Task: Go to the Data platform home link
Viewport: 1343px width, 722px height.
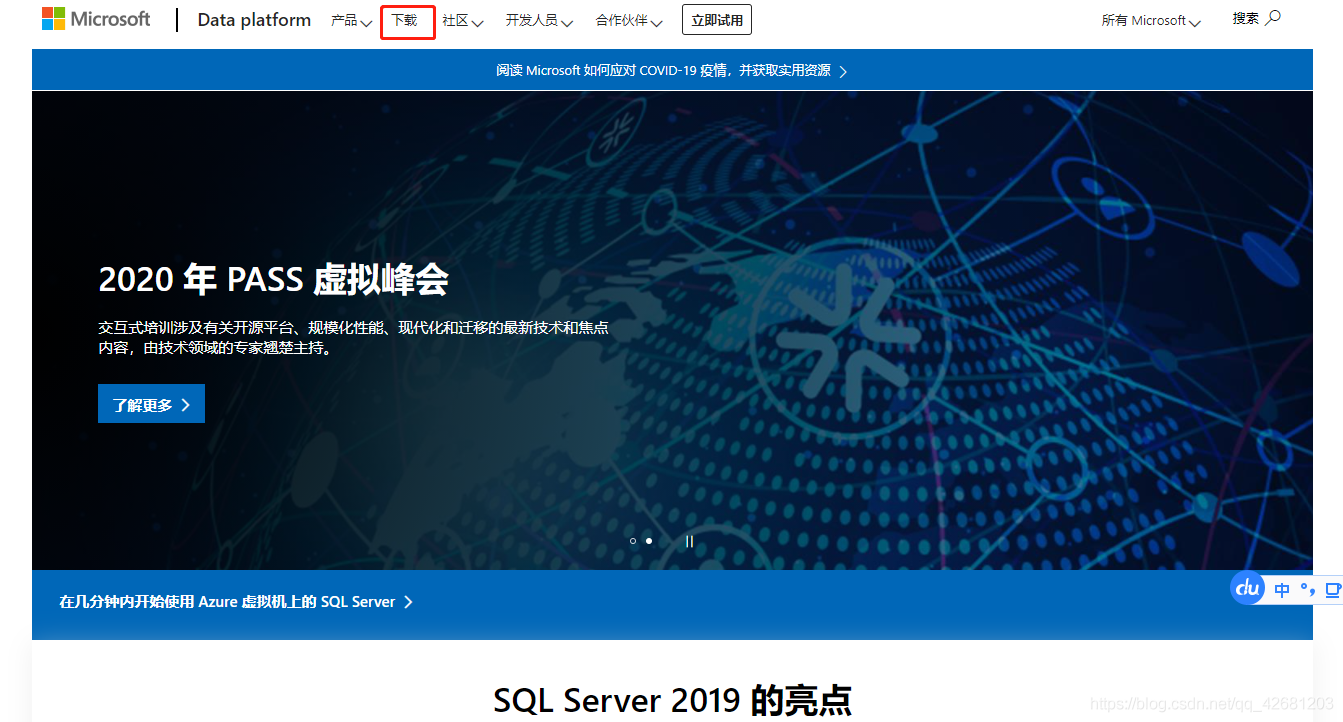Action: [x=254, y=20]
